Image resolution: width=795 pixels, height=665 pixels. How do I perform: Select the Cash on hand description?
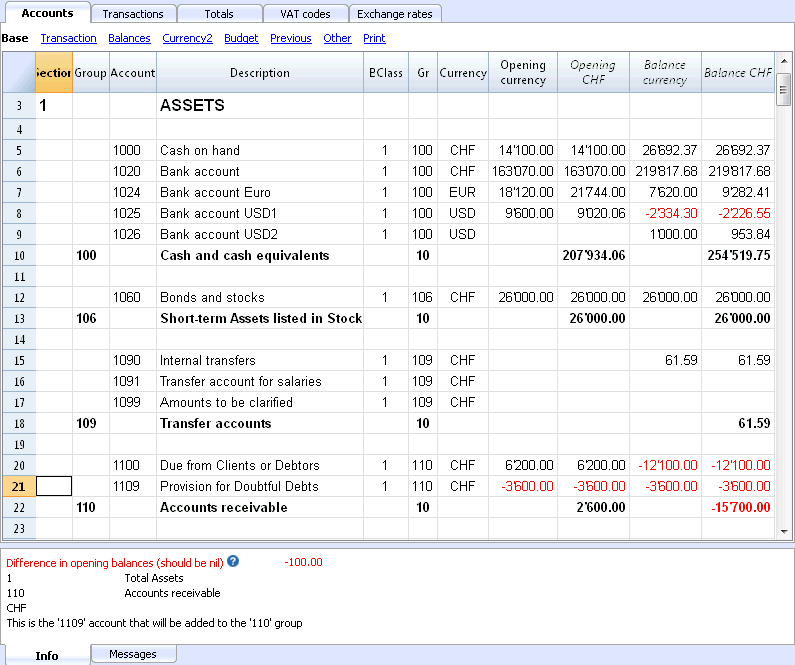click(260, 151)
